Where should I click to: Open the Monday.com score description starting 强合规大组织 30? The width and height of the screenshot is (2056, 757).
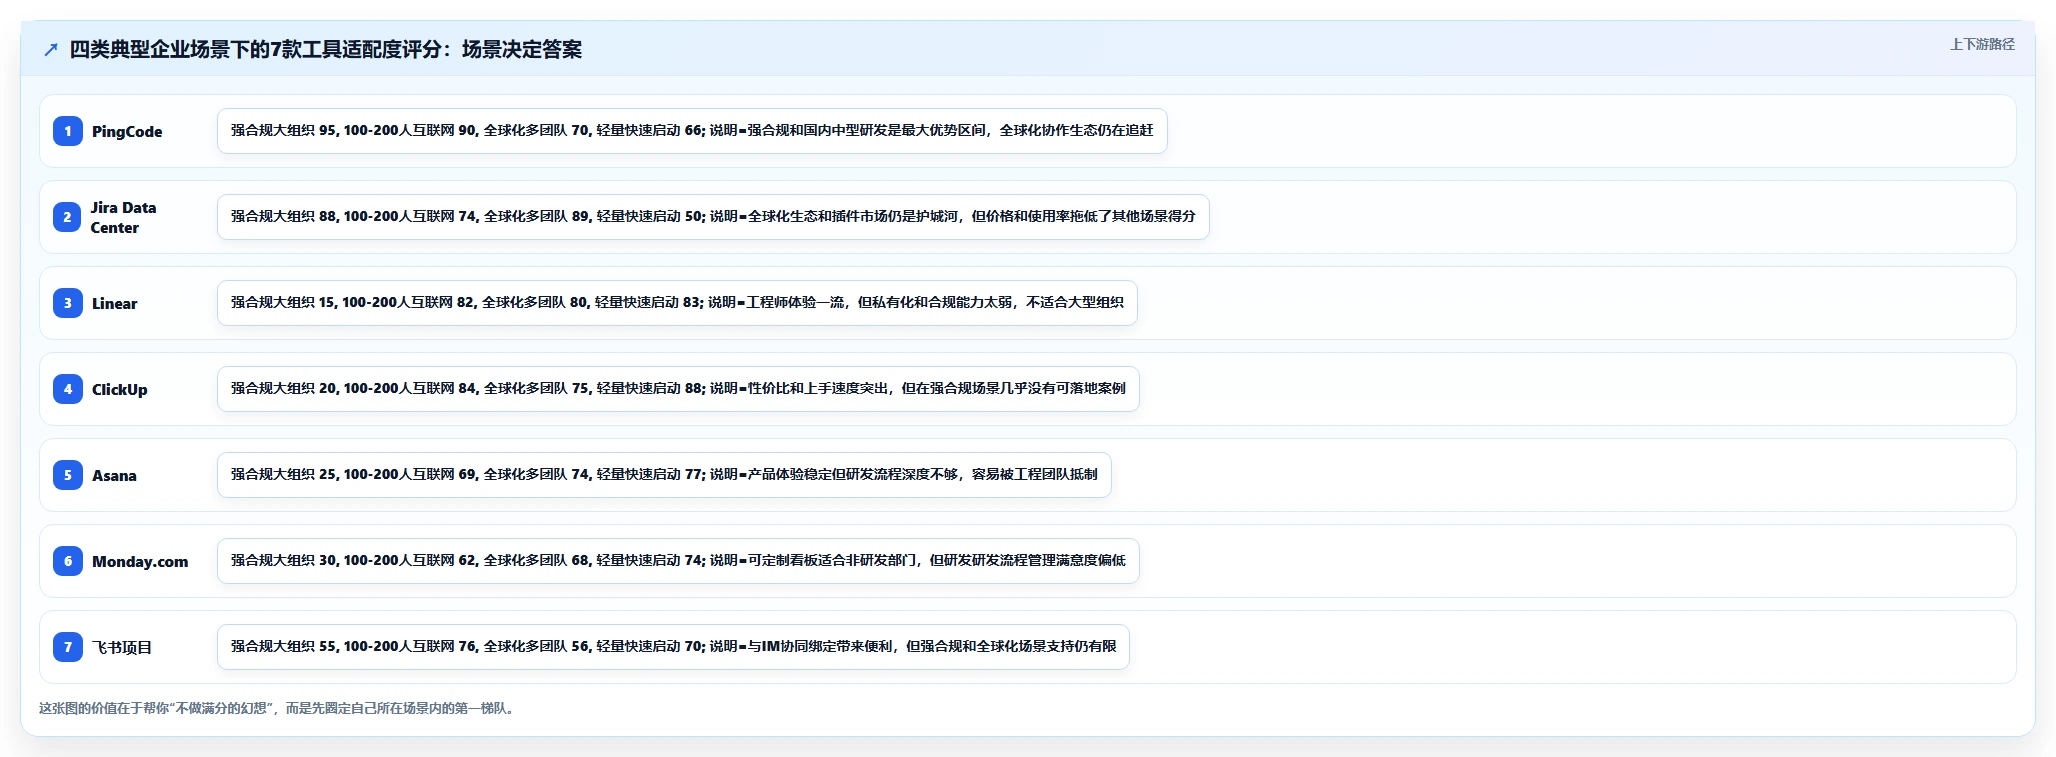(x=678, y=561)
